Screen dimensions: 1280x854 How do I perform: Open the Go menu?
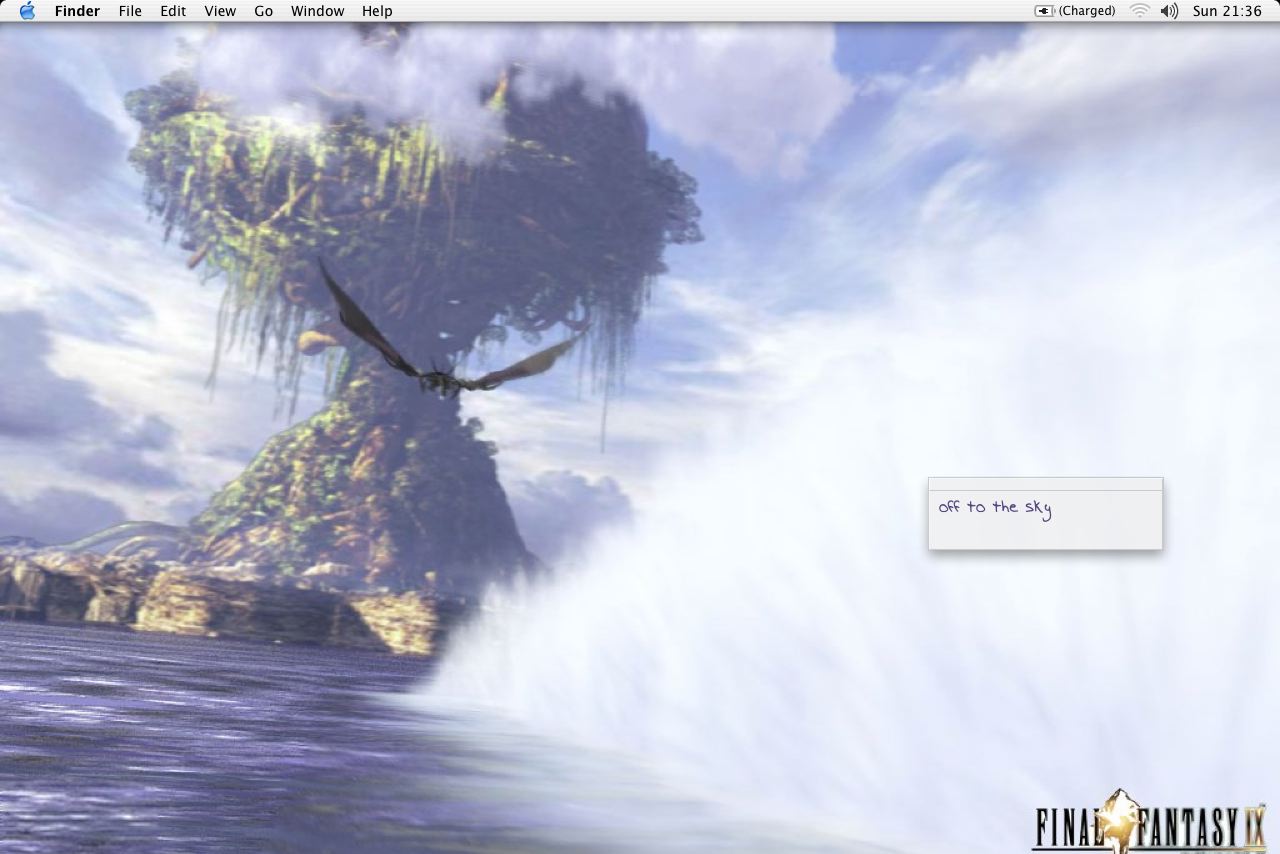[264, 11]
